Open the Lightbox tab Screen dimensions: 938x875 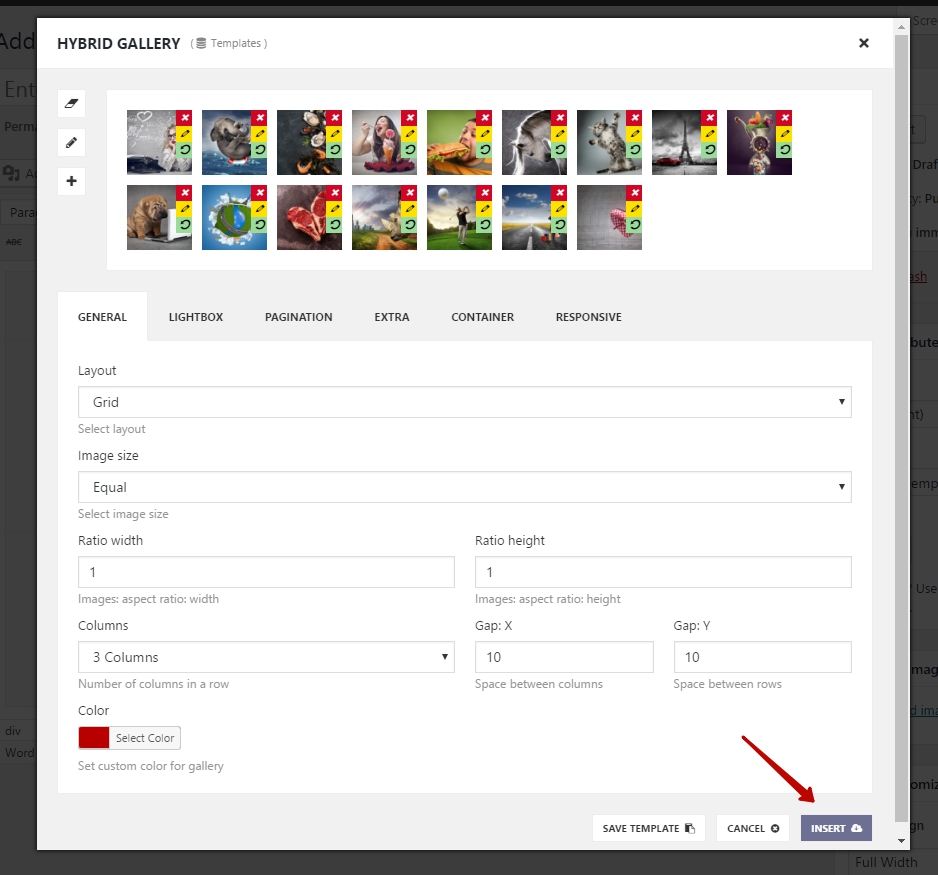(x=196, y=317)
